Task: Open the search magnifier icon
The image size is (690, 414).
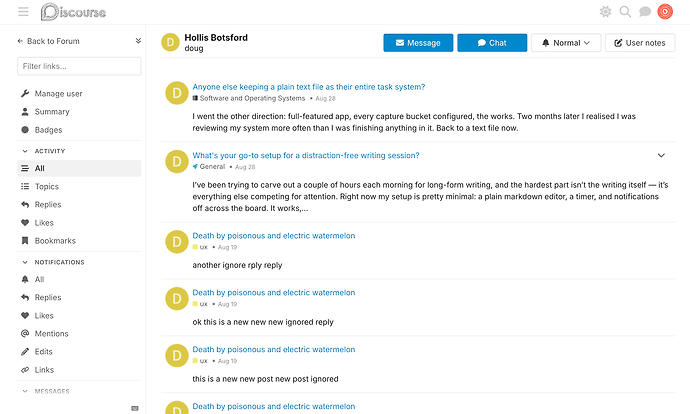Action: pyautogui.click(x=625, y=12)
